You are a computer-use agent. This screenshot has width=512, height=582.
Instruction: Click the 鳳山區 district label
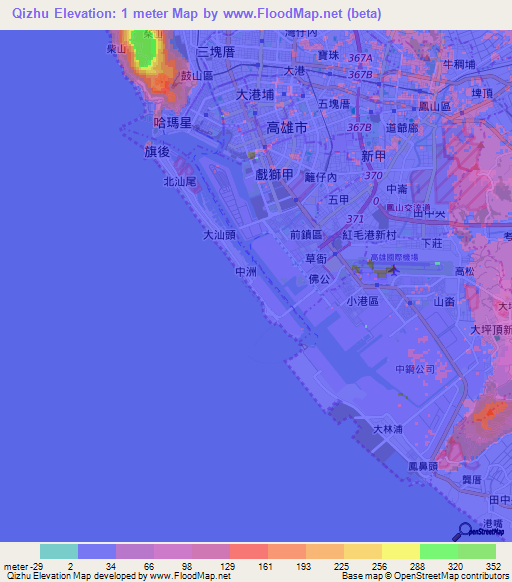click(435, 107)
